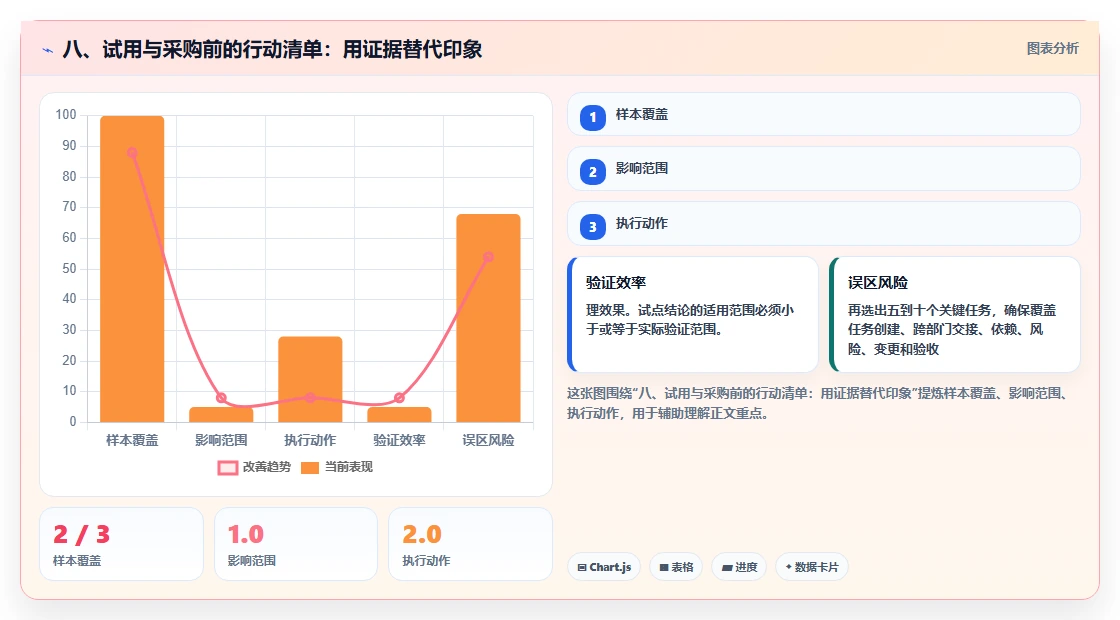Click the number 2 badge for 影响范围
The image size is (1120, 620).
[592, 171]
